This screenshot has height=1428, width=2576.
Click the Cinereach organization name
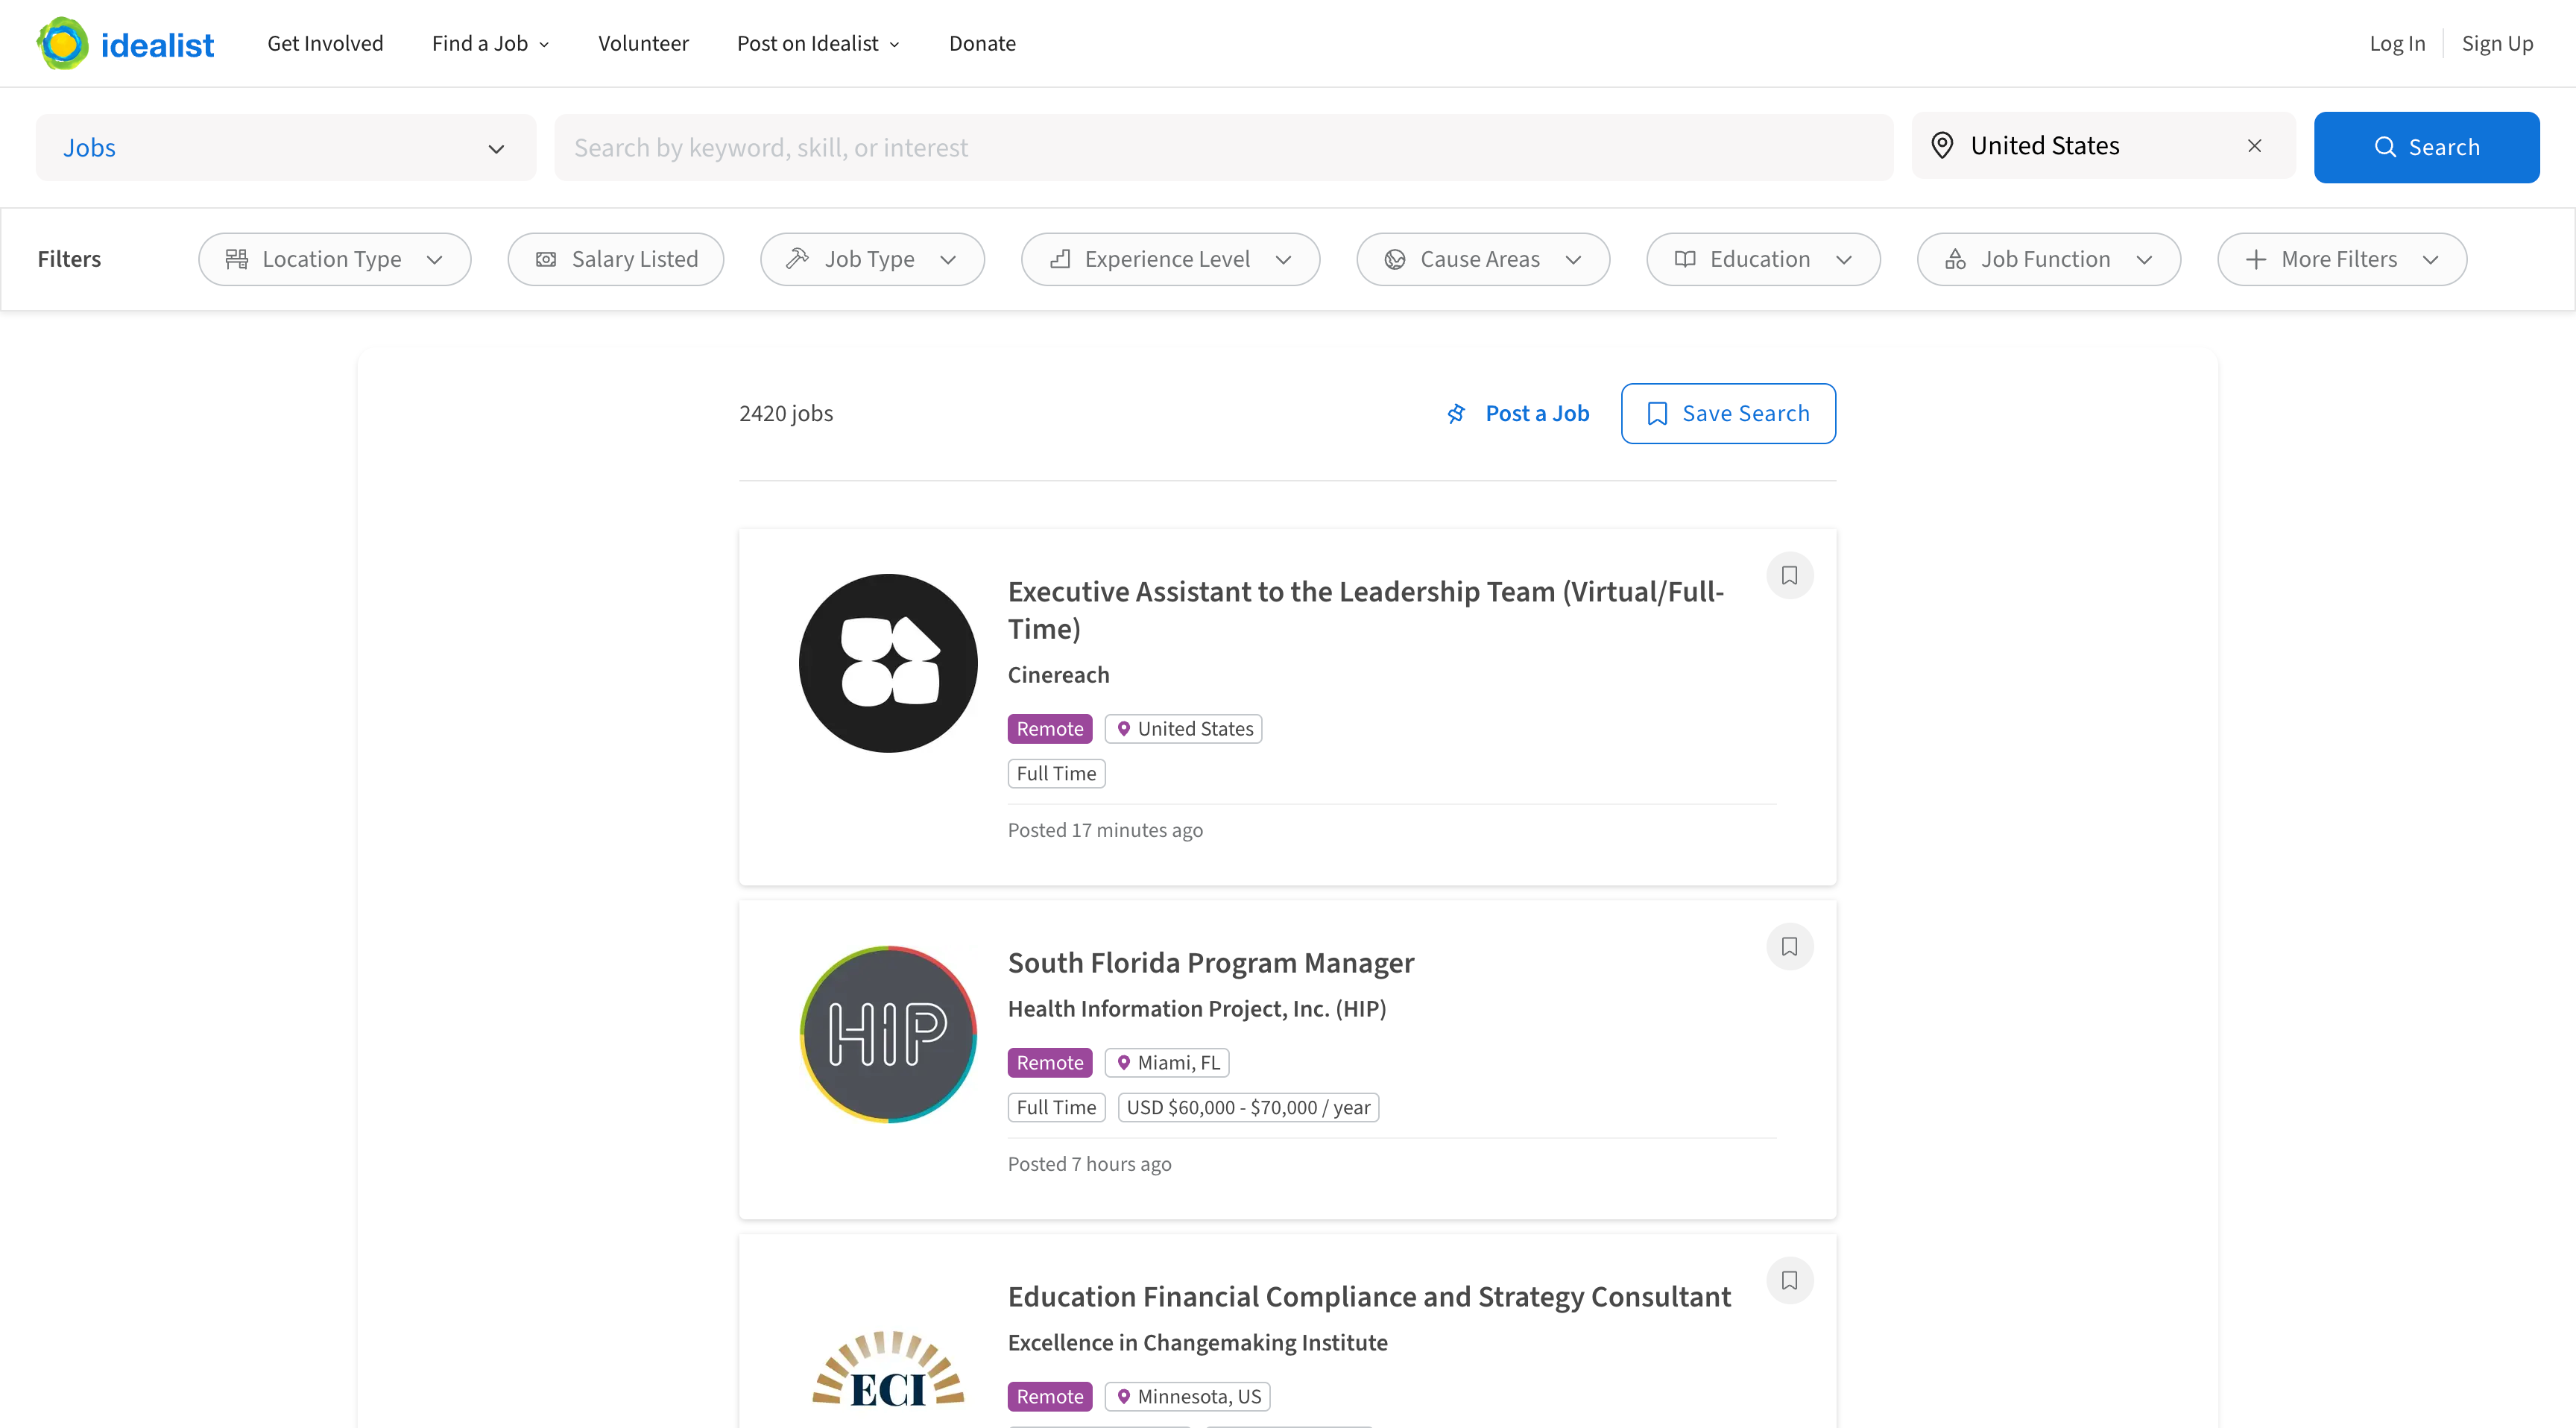[1058, 675]
